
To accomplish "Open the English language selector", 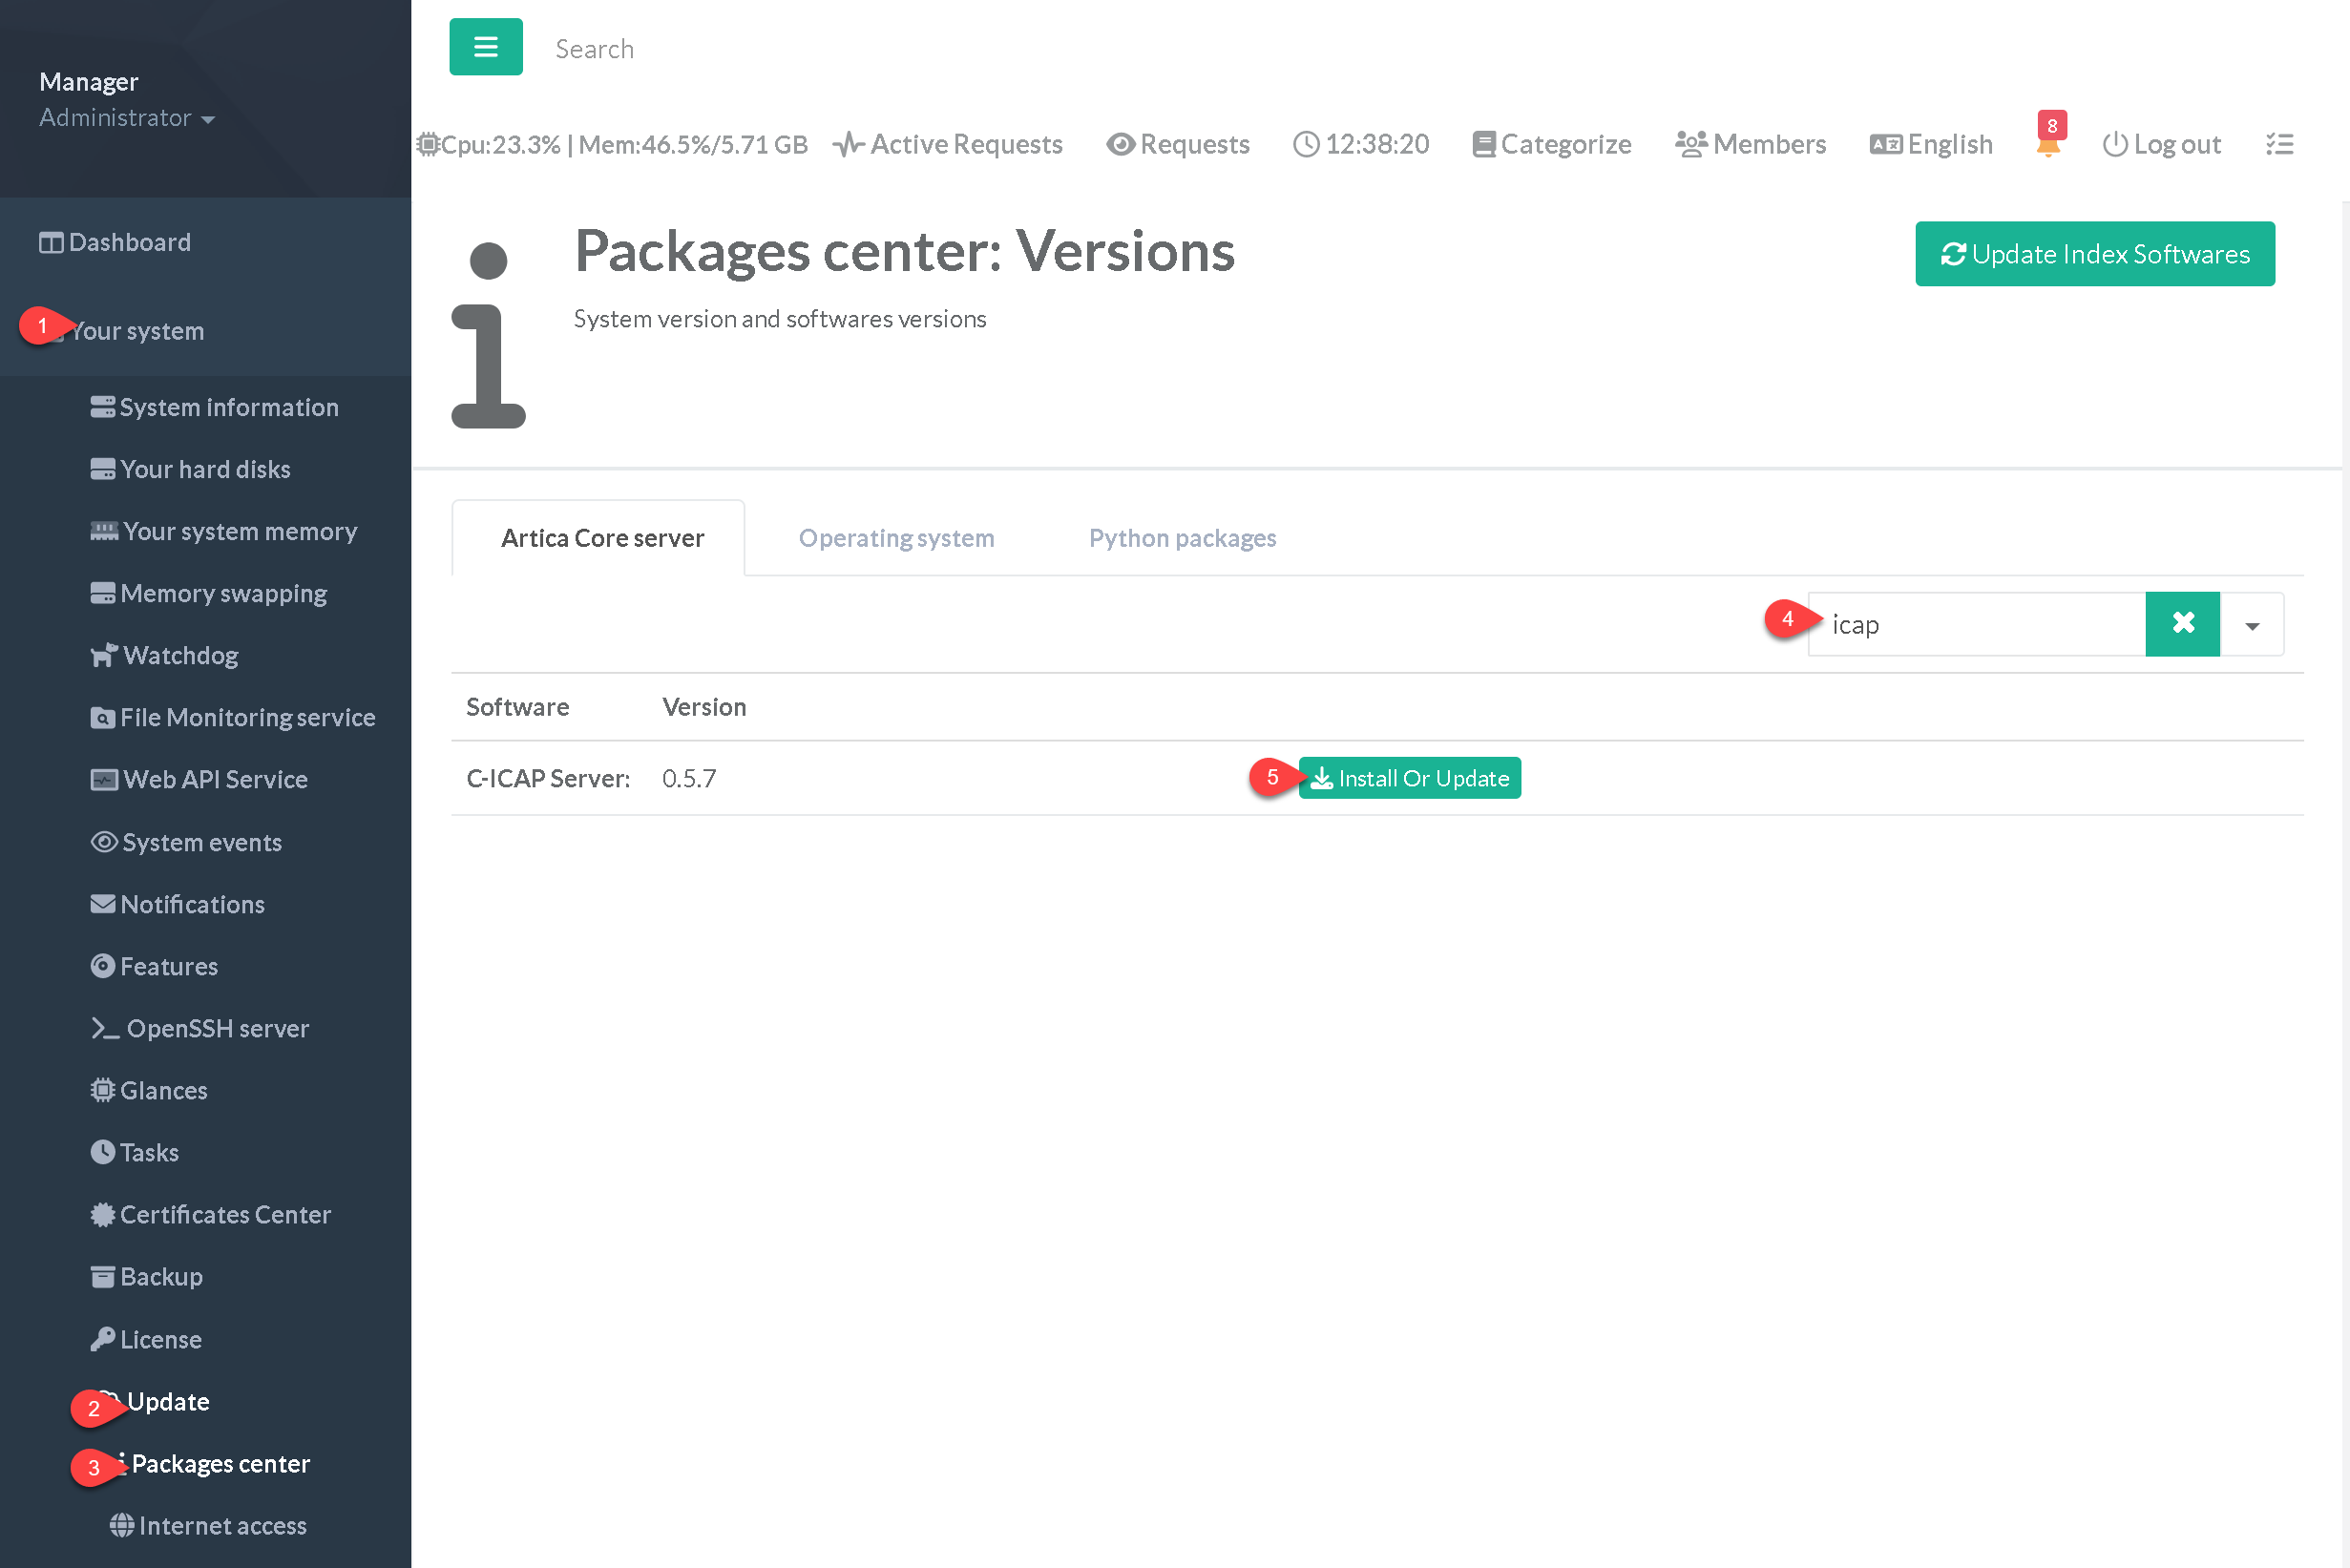I will 1930,144.
